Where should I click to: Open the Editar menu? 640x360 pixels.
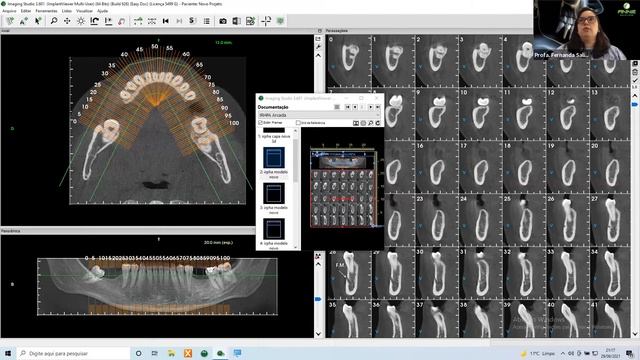(26, 11)
